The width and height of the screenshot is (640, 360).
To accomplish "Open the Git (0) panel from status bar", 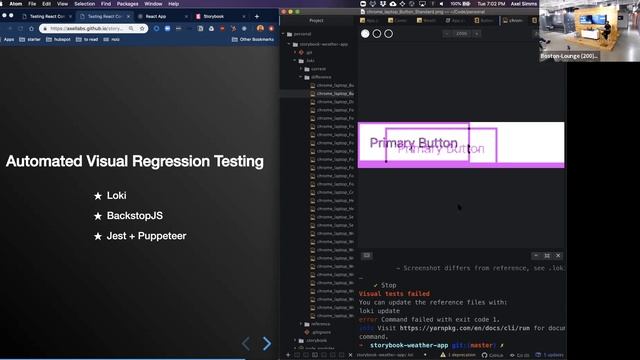I will click(x=520, y=355).
